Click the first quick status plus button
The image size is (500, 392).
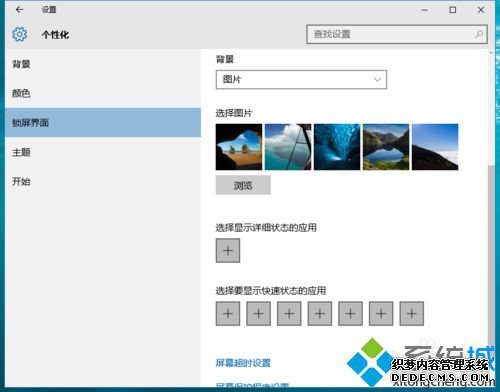228,313
